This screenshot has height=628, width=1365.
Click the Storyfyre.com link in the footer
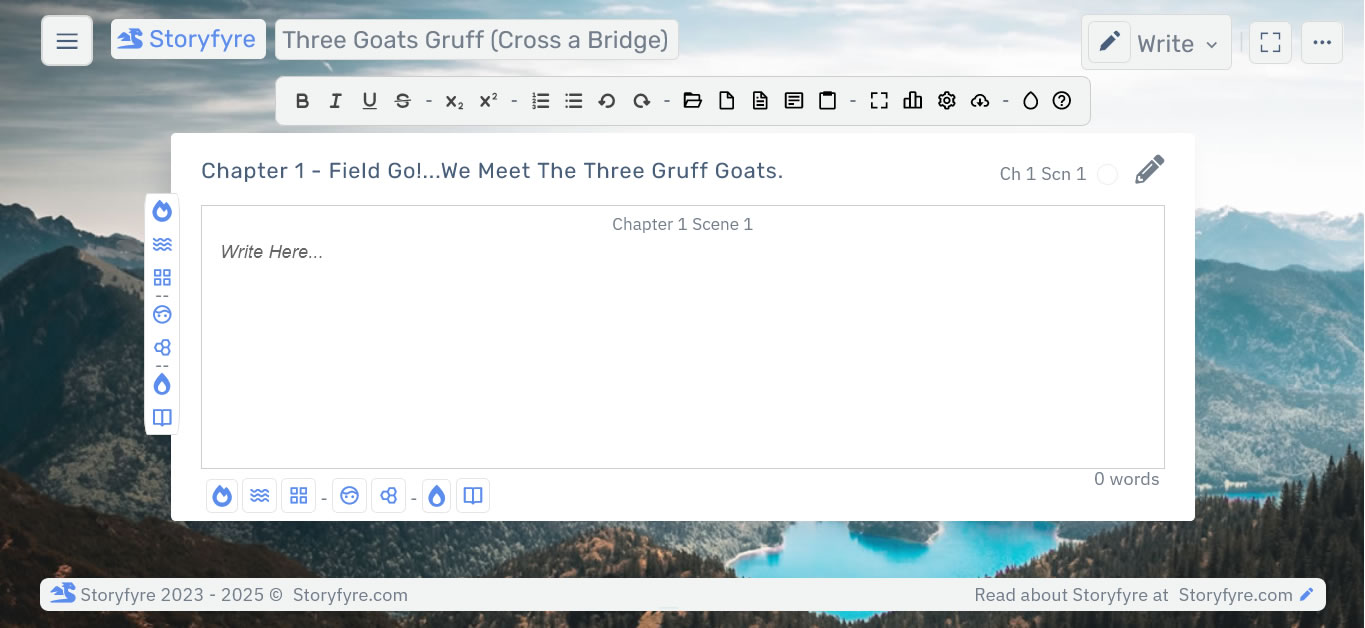click(1237, 594)
